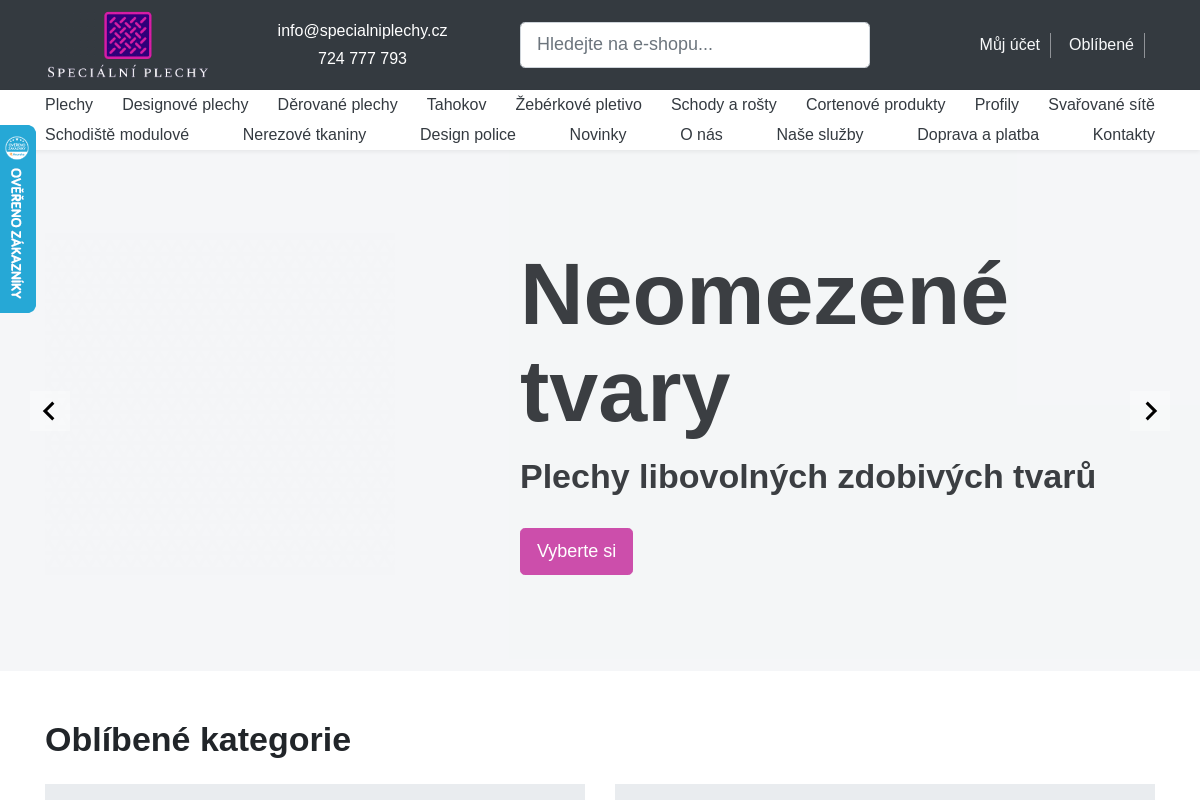Select Děrované plechy in navigation
This screenshot has width=1200, height=800.
[337, 105]
